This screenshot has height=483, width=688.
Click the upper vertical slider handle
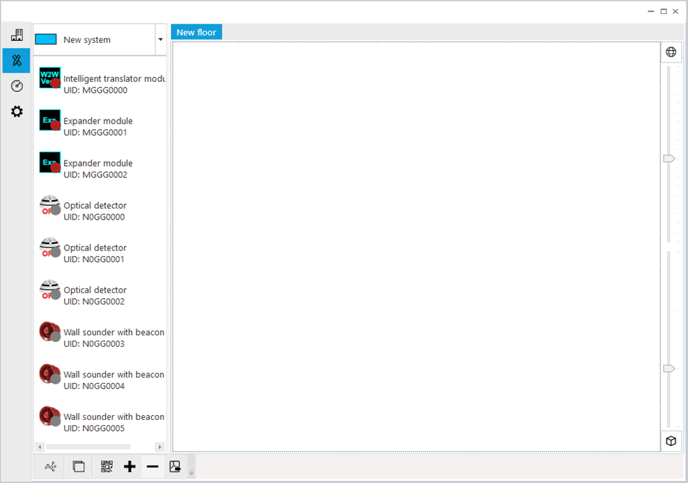(x=670, y=158)
